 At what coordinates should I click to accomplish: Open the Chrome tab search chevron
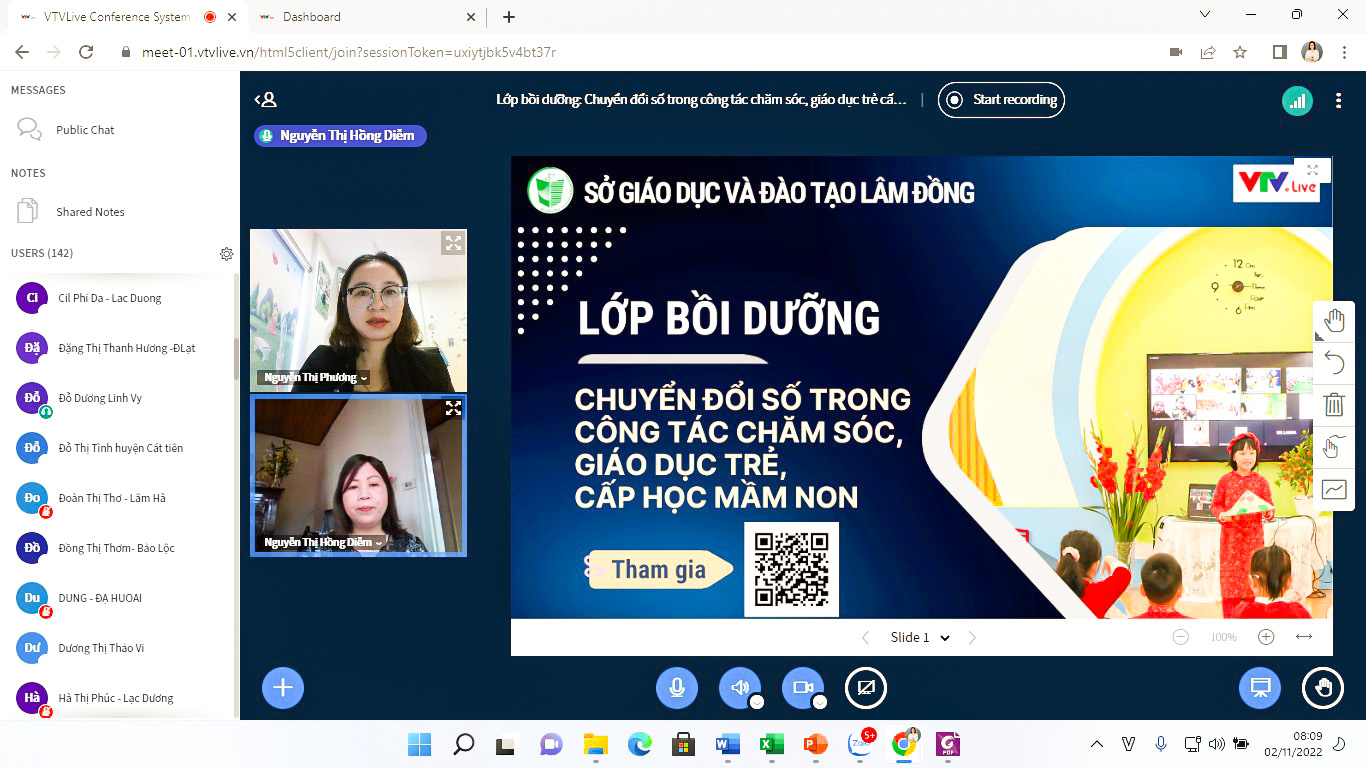tap(1205, 14)
